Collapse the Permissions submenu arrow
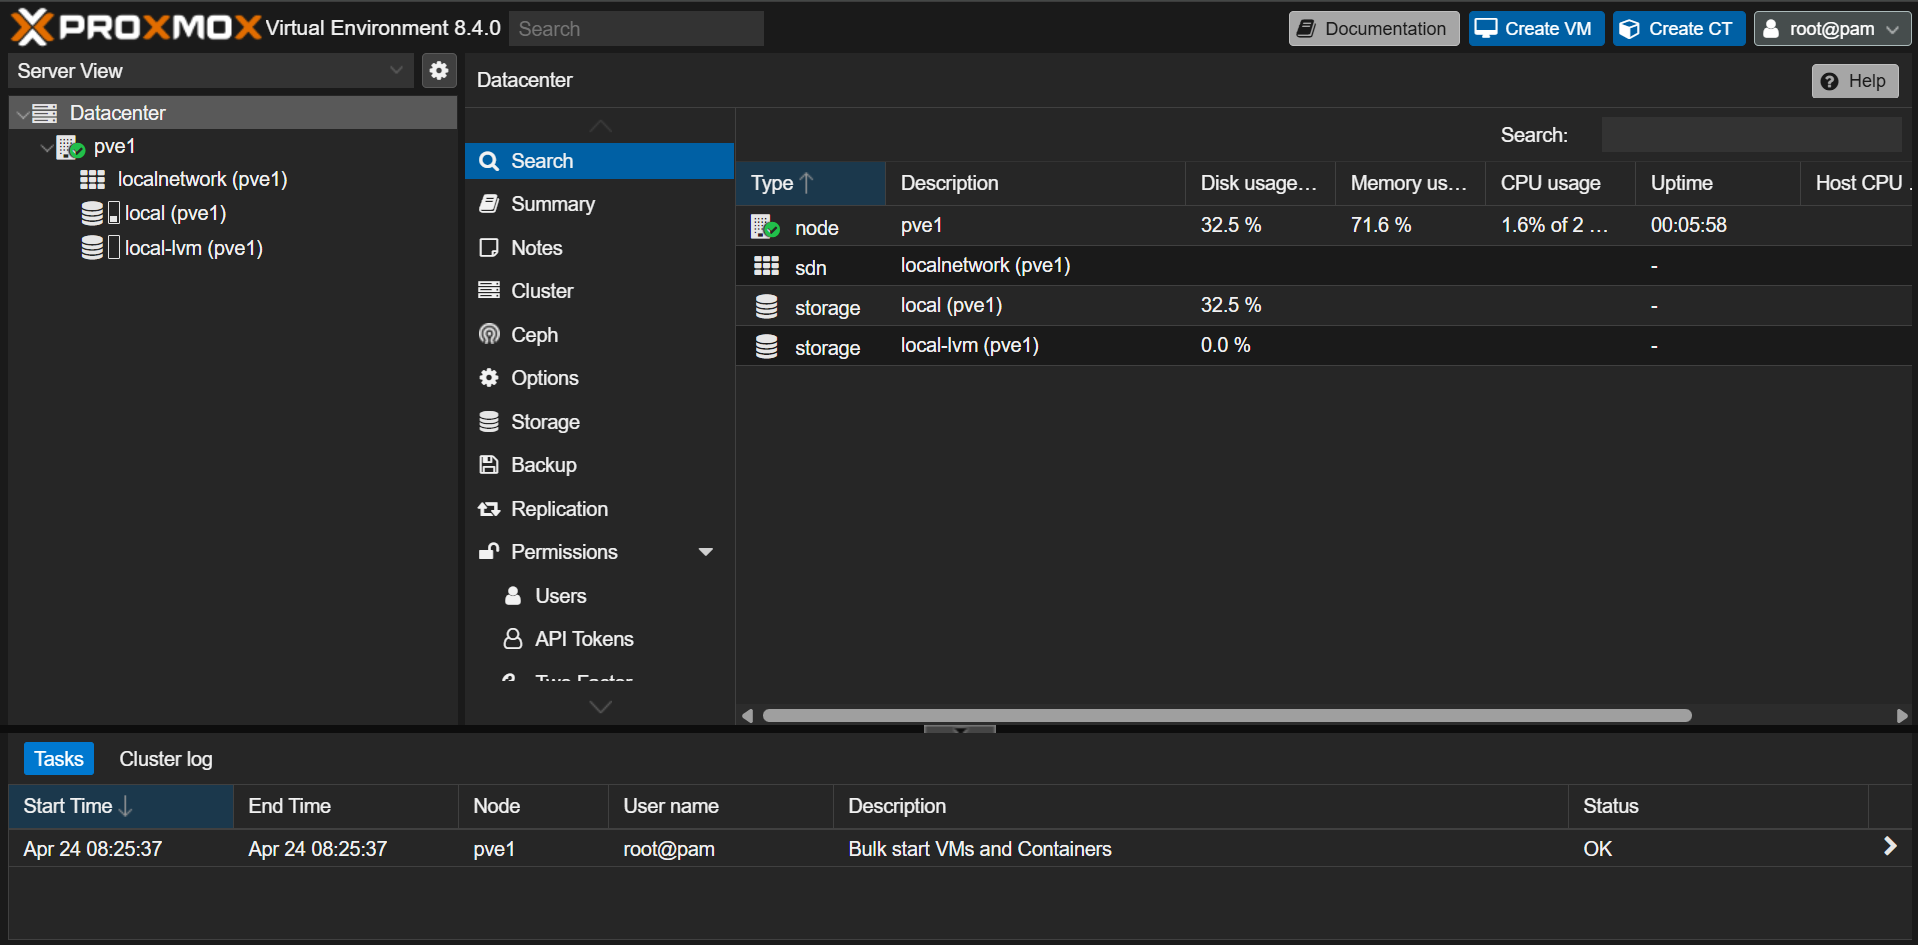The width and height of the screenshot is (1918, 945). [x=706, y=552]
